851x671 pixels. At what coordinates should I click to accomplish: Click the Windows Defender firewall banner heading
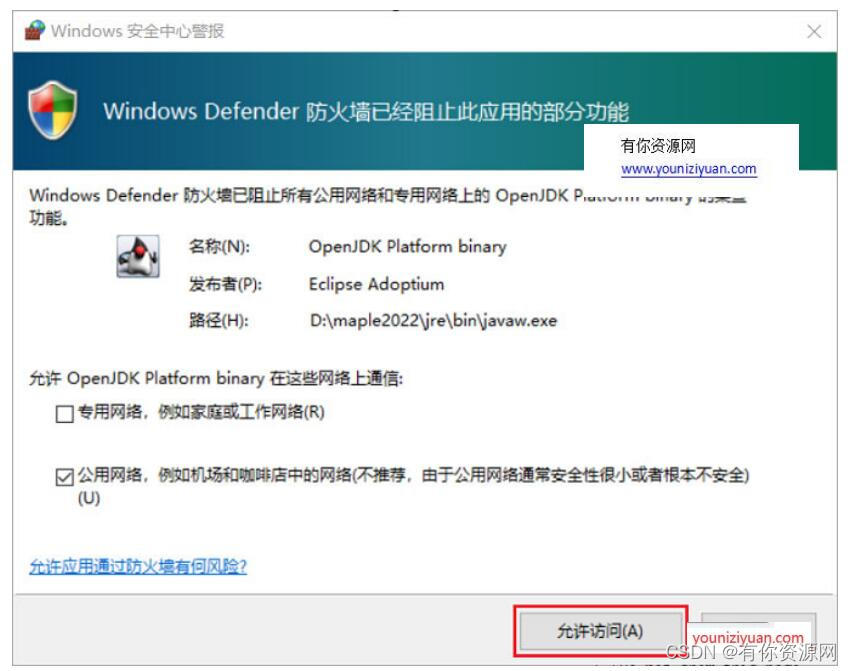366,111
